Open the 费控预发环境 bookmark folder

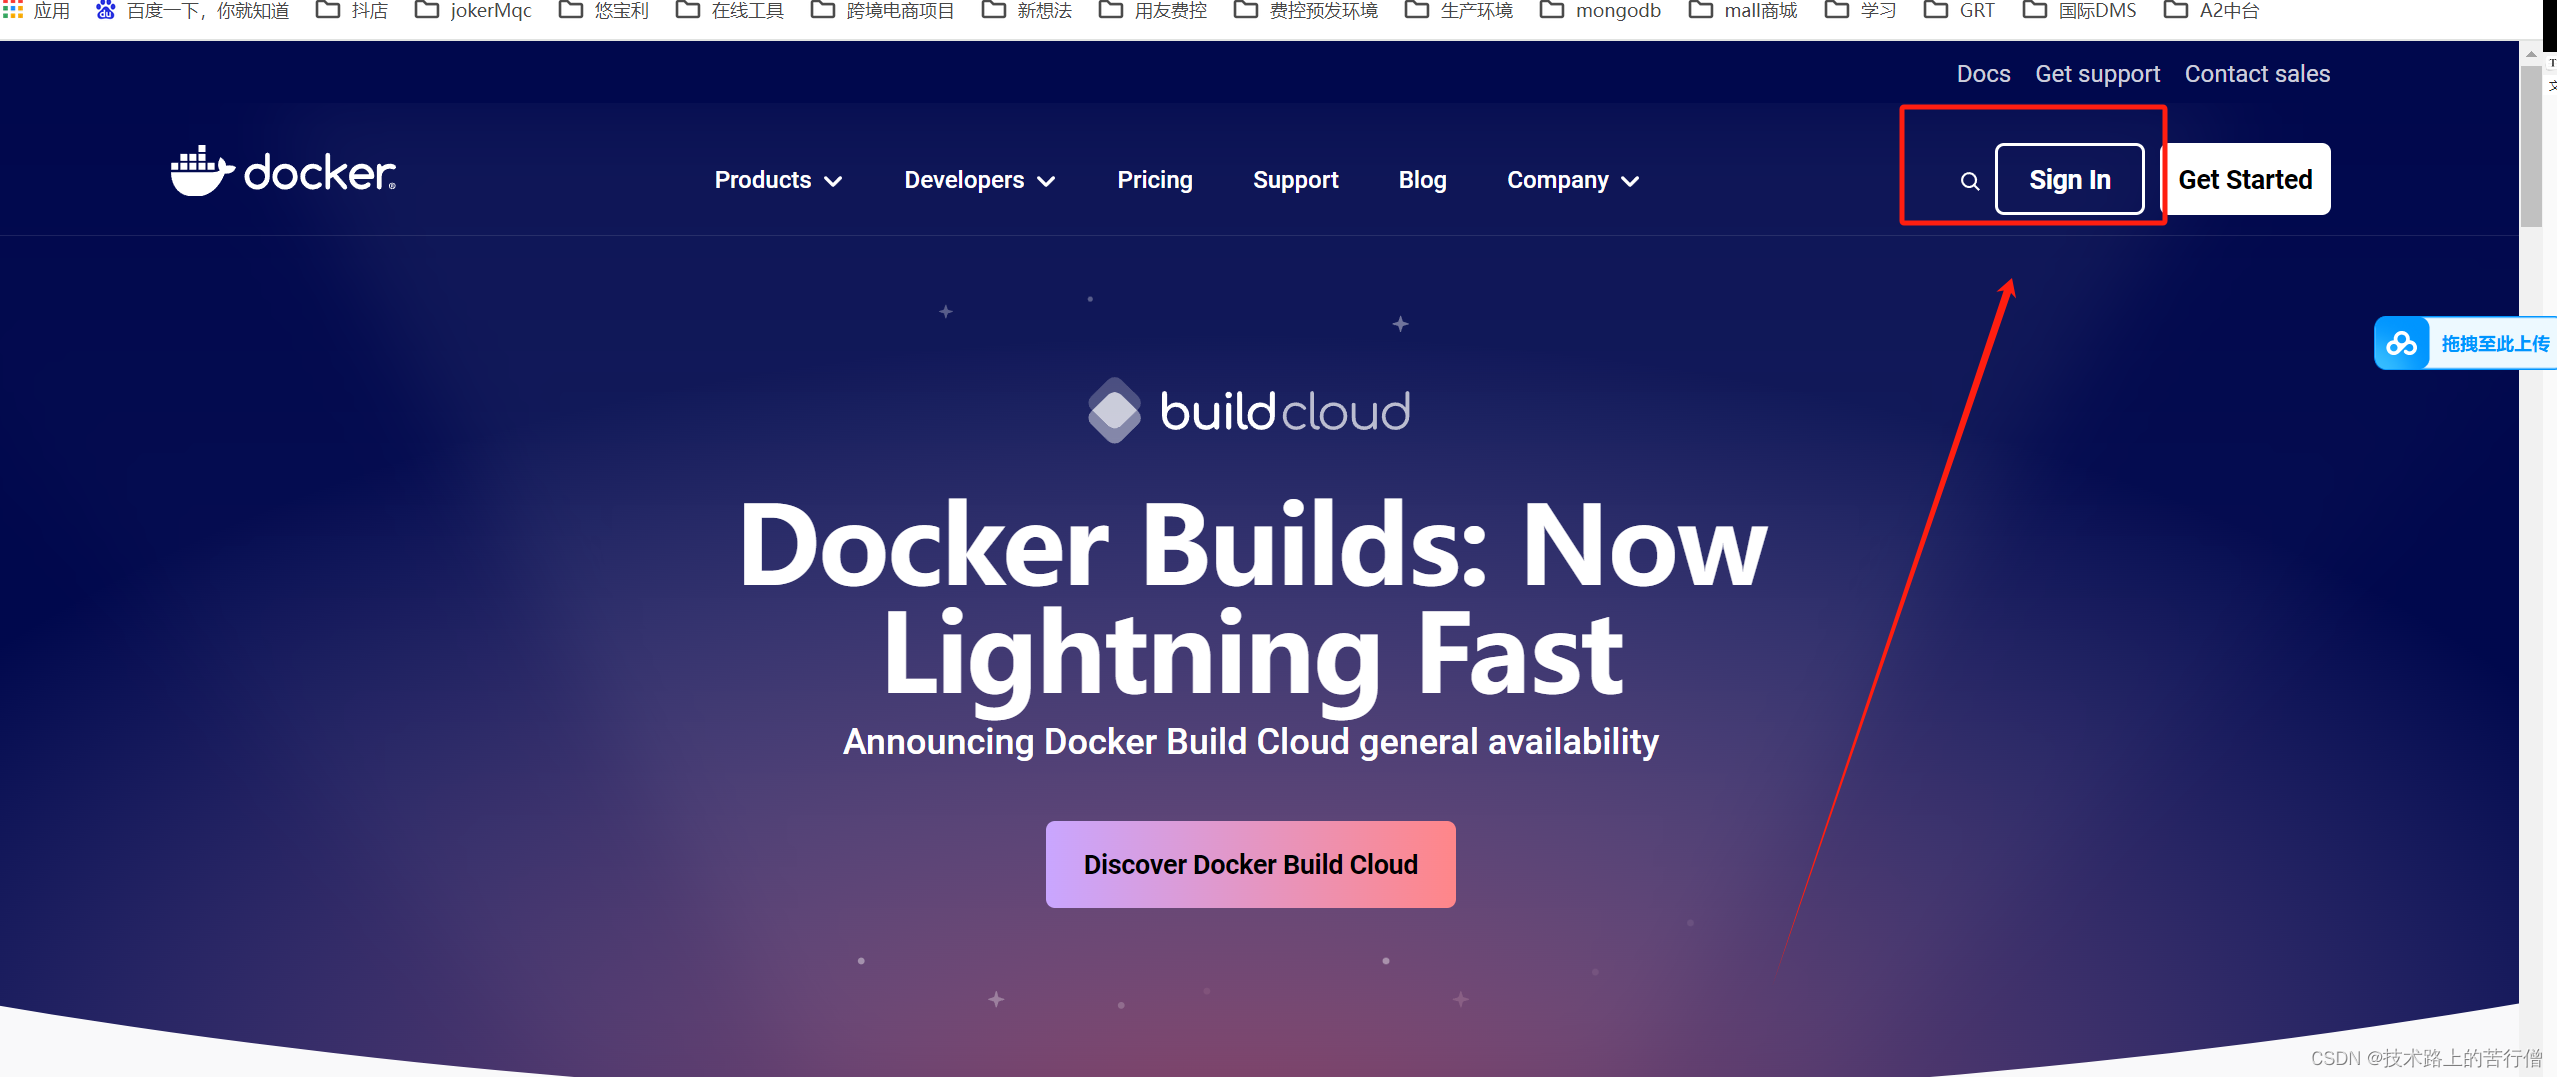pyautogui.click(x=1306, y=10)
